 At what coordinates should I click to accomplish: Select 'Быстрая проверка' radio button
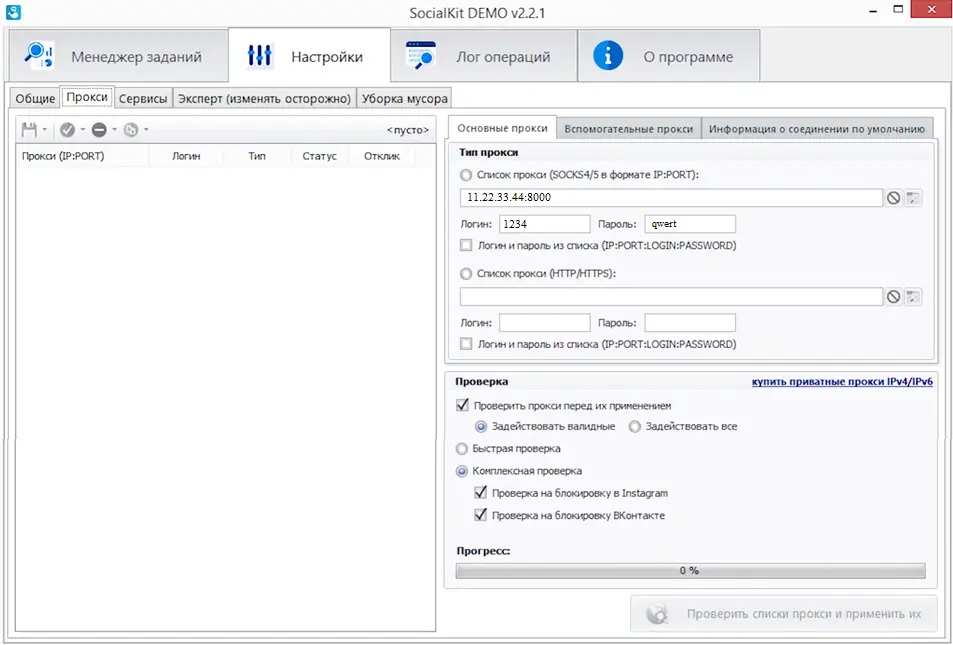462,449
